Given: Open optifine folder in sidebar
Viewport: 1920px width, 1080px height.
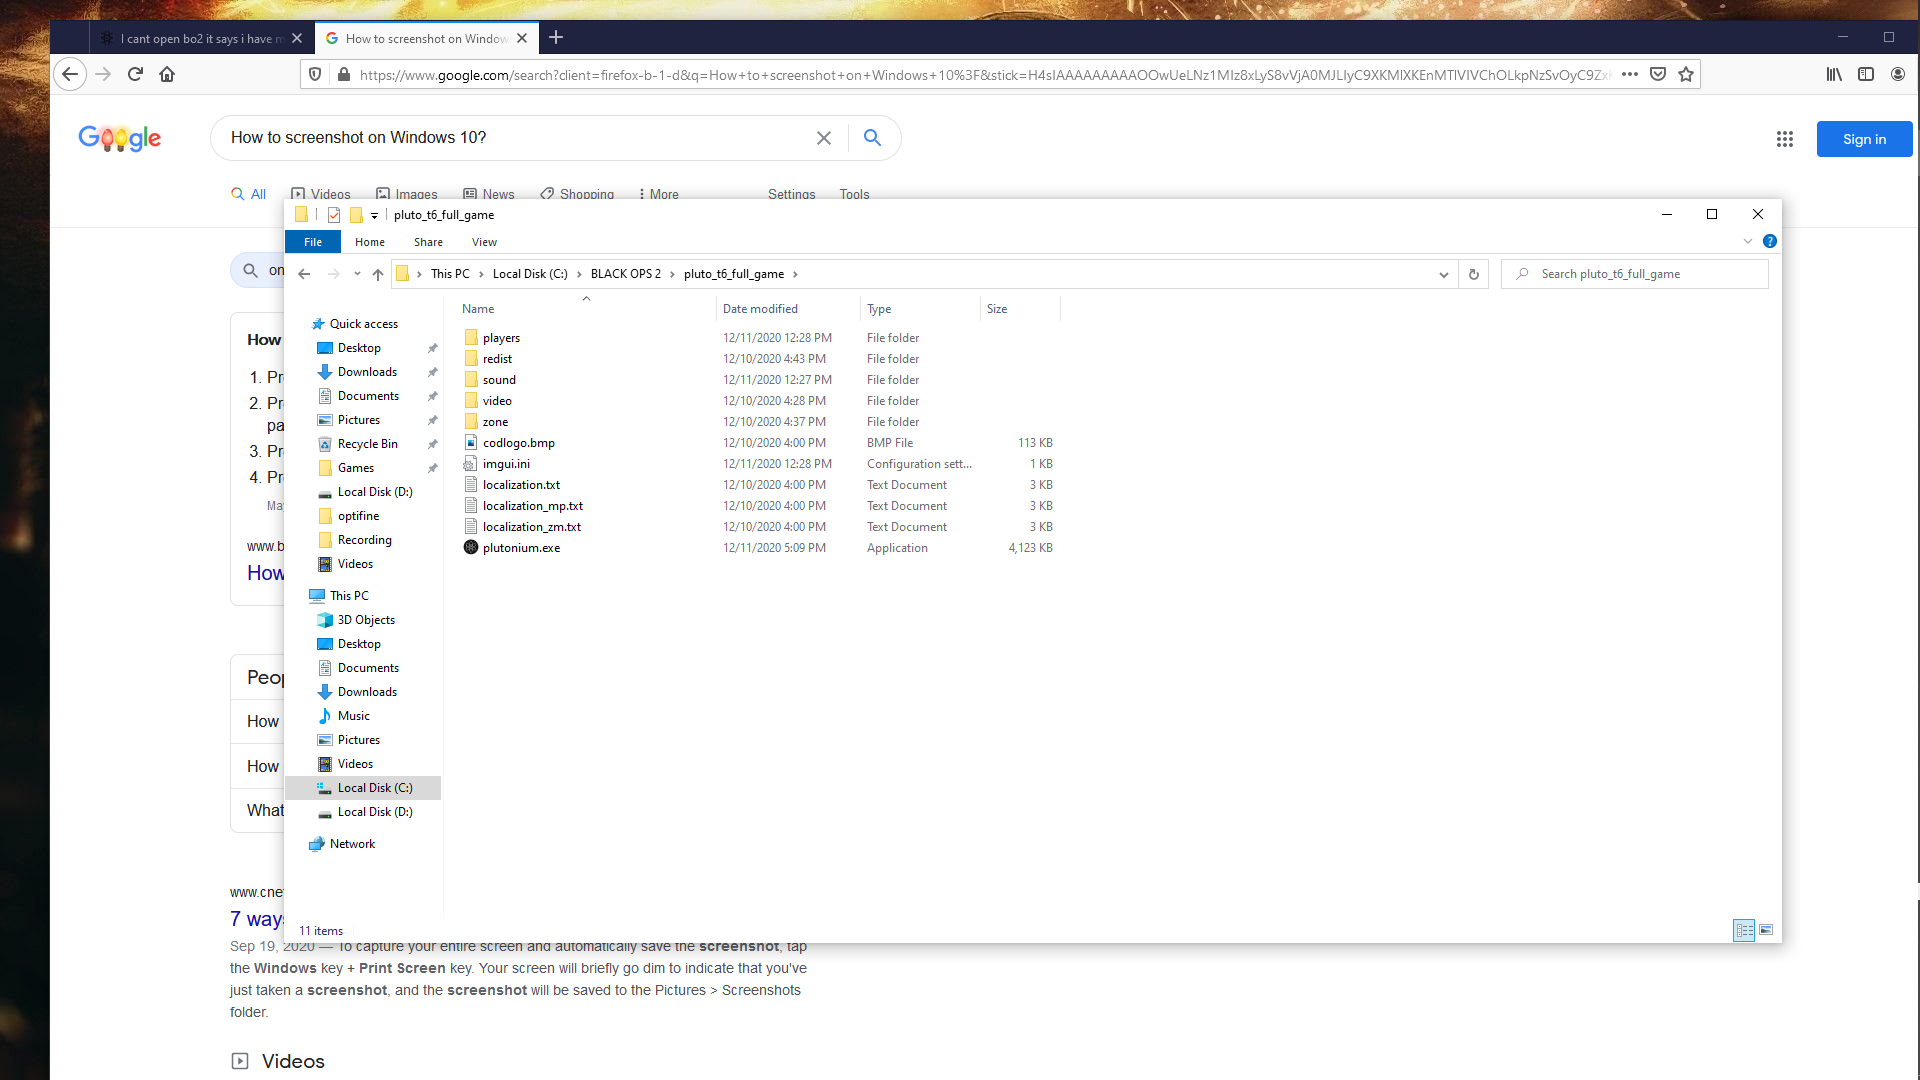Looking at the screenshot, I should [x=349, y=516].
